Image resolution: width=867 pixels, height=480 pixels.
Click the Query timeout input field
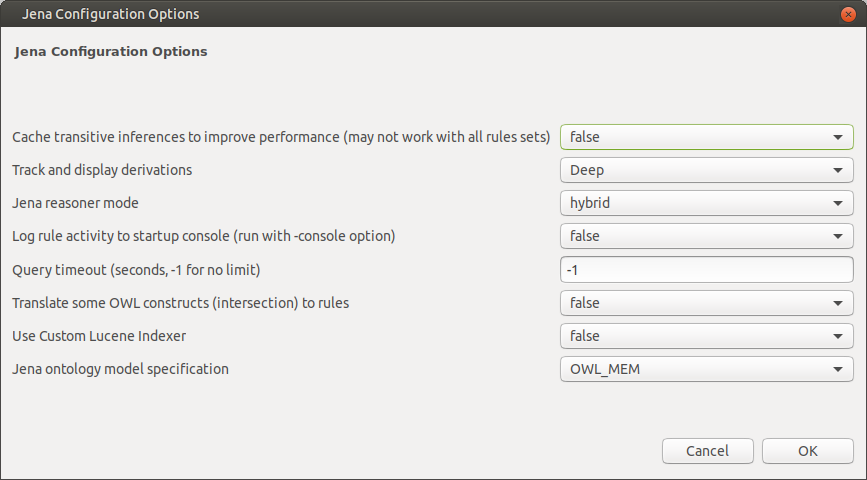(707, 270)
